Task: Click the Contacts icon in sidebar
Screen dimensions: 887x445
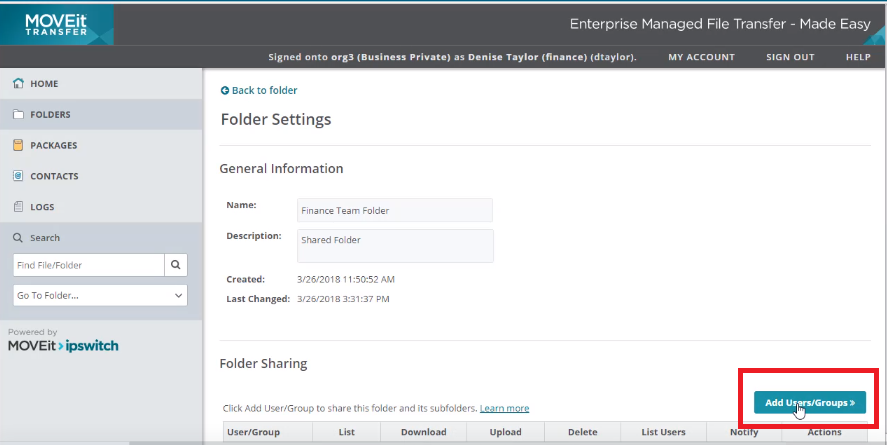Action: (x=18, y=177)
